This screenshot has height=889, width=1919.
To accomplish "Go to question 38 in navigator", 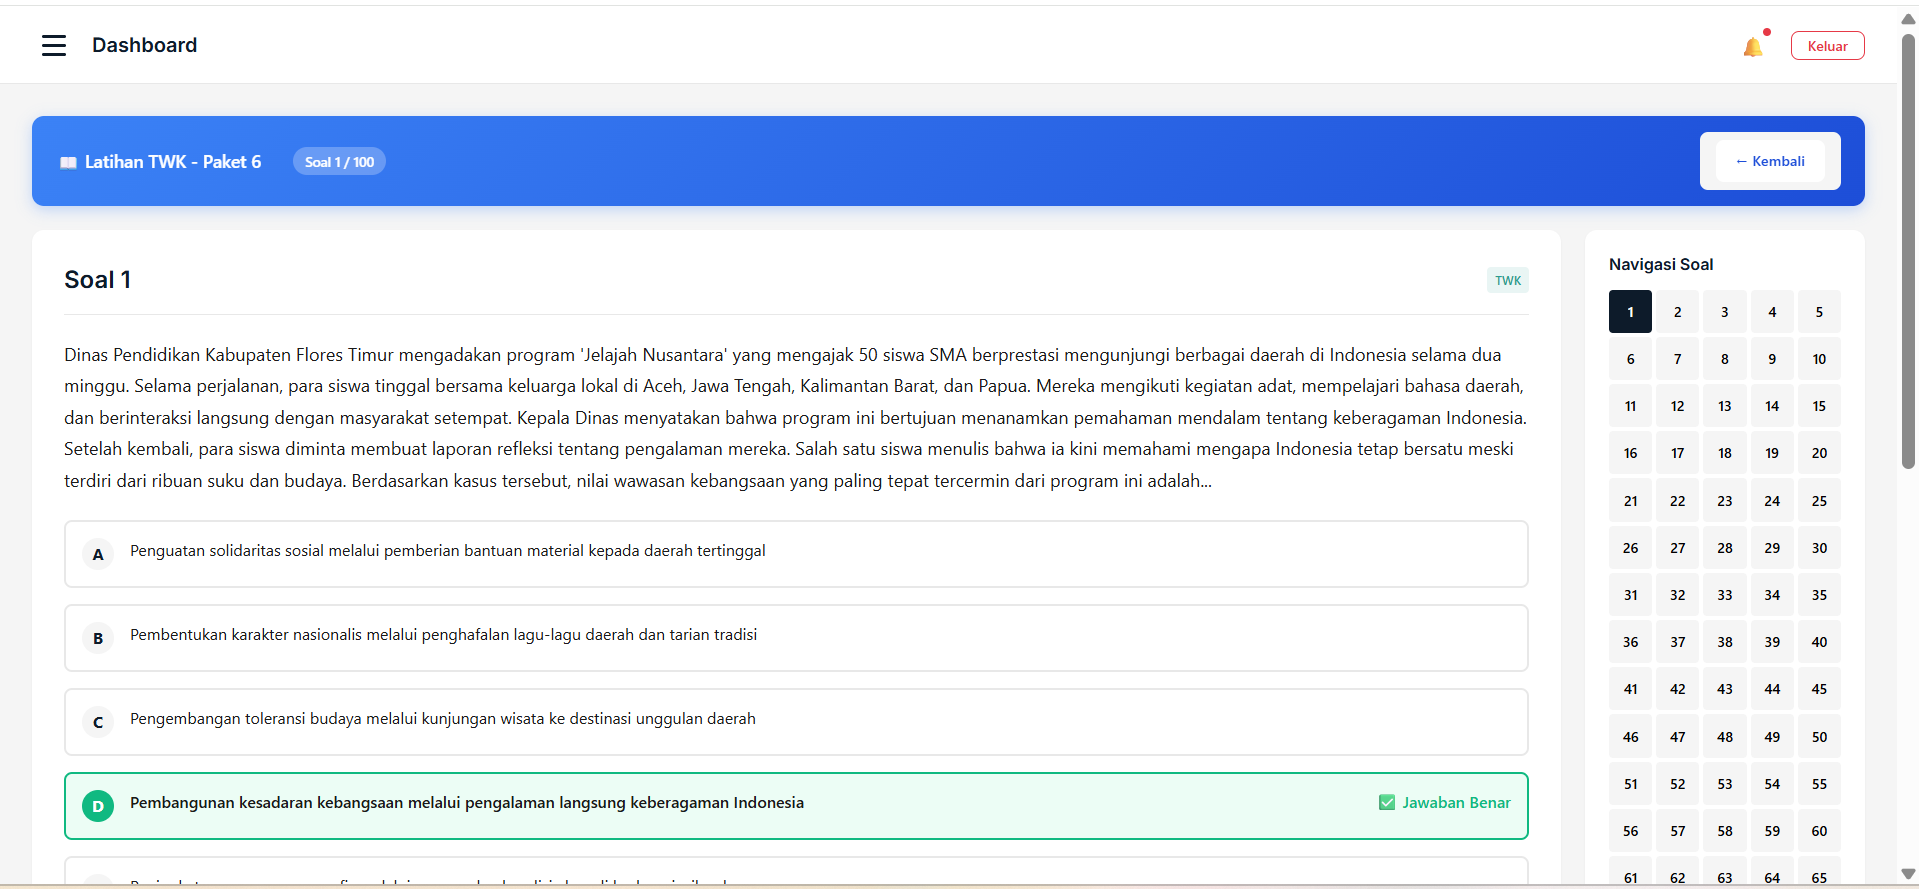I will (1724, 642).
